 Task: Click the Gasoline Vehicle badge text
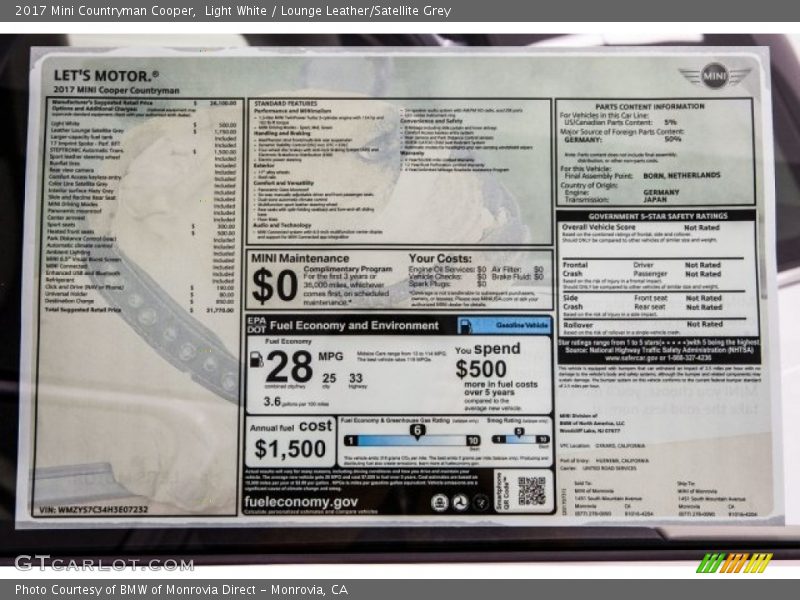coord(521,325)
